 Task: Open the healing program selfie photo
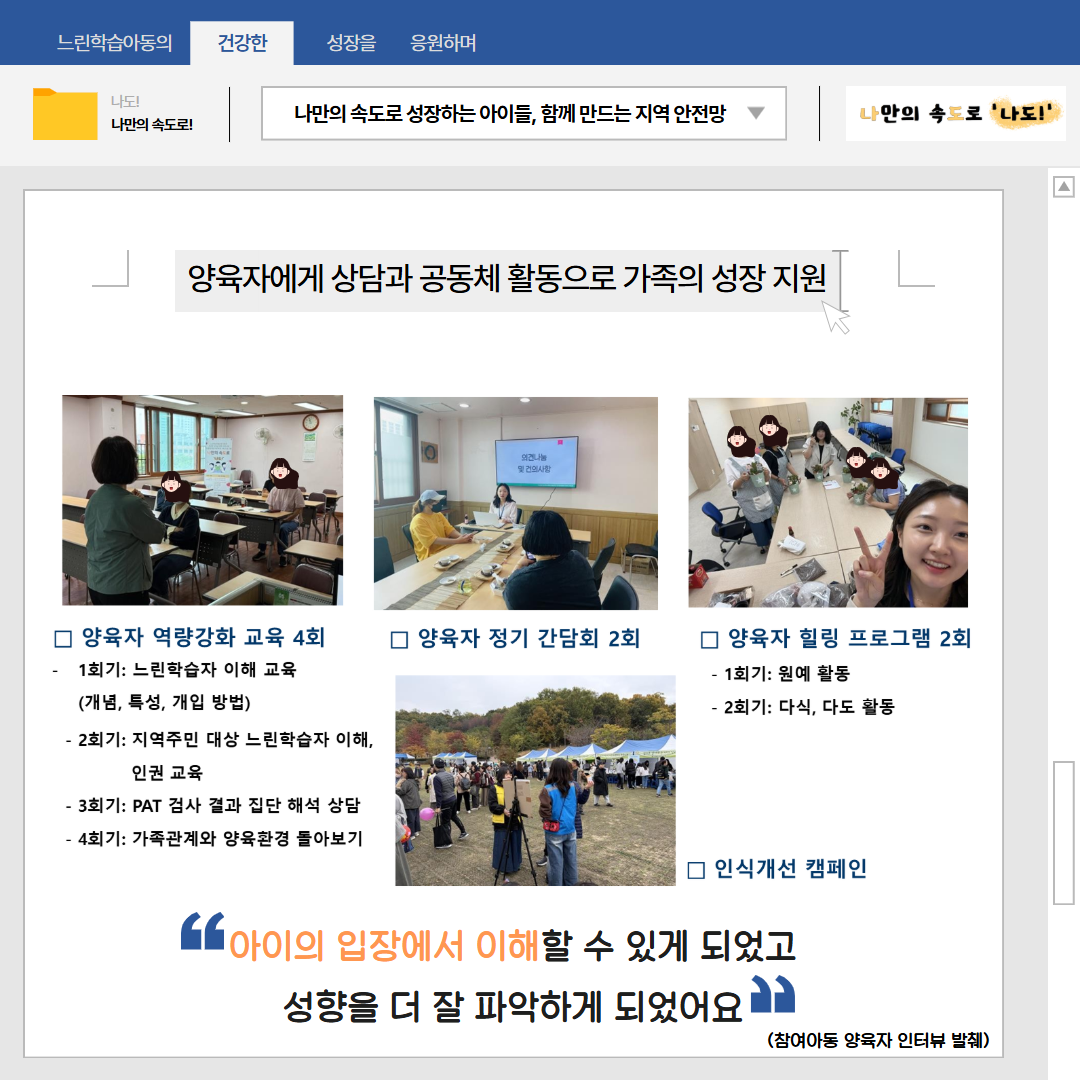[827, 502]
